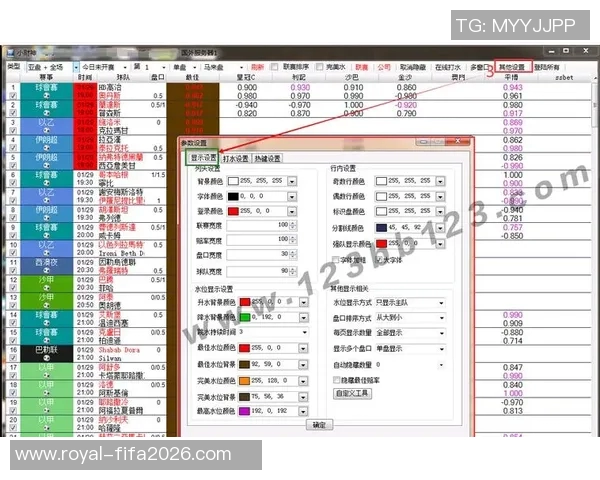
Task: Open 水位显示方式 dropdown
Action: [442, 303]
